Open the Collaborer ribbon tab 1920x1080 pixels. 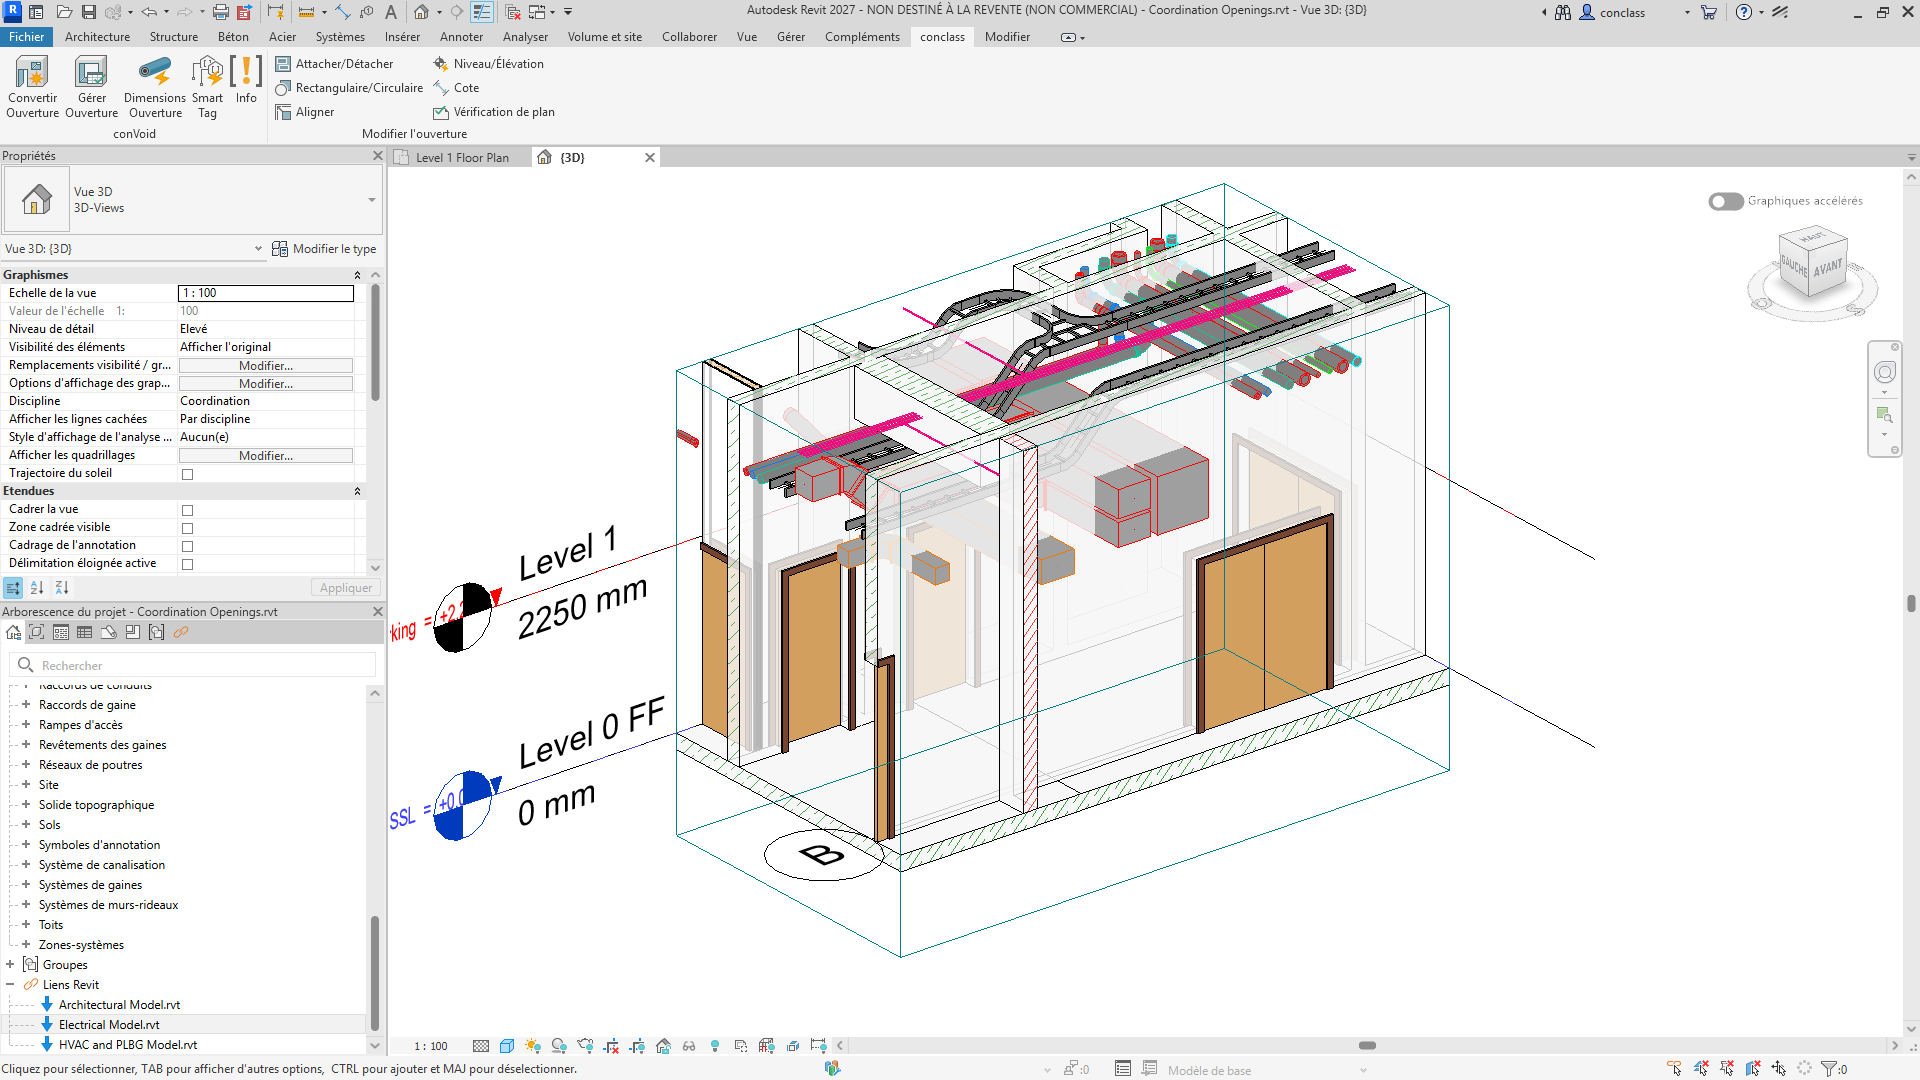point(689,37)
